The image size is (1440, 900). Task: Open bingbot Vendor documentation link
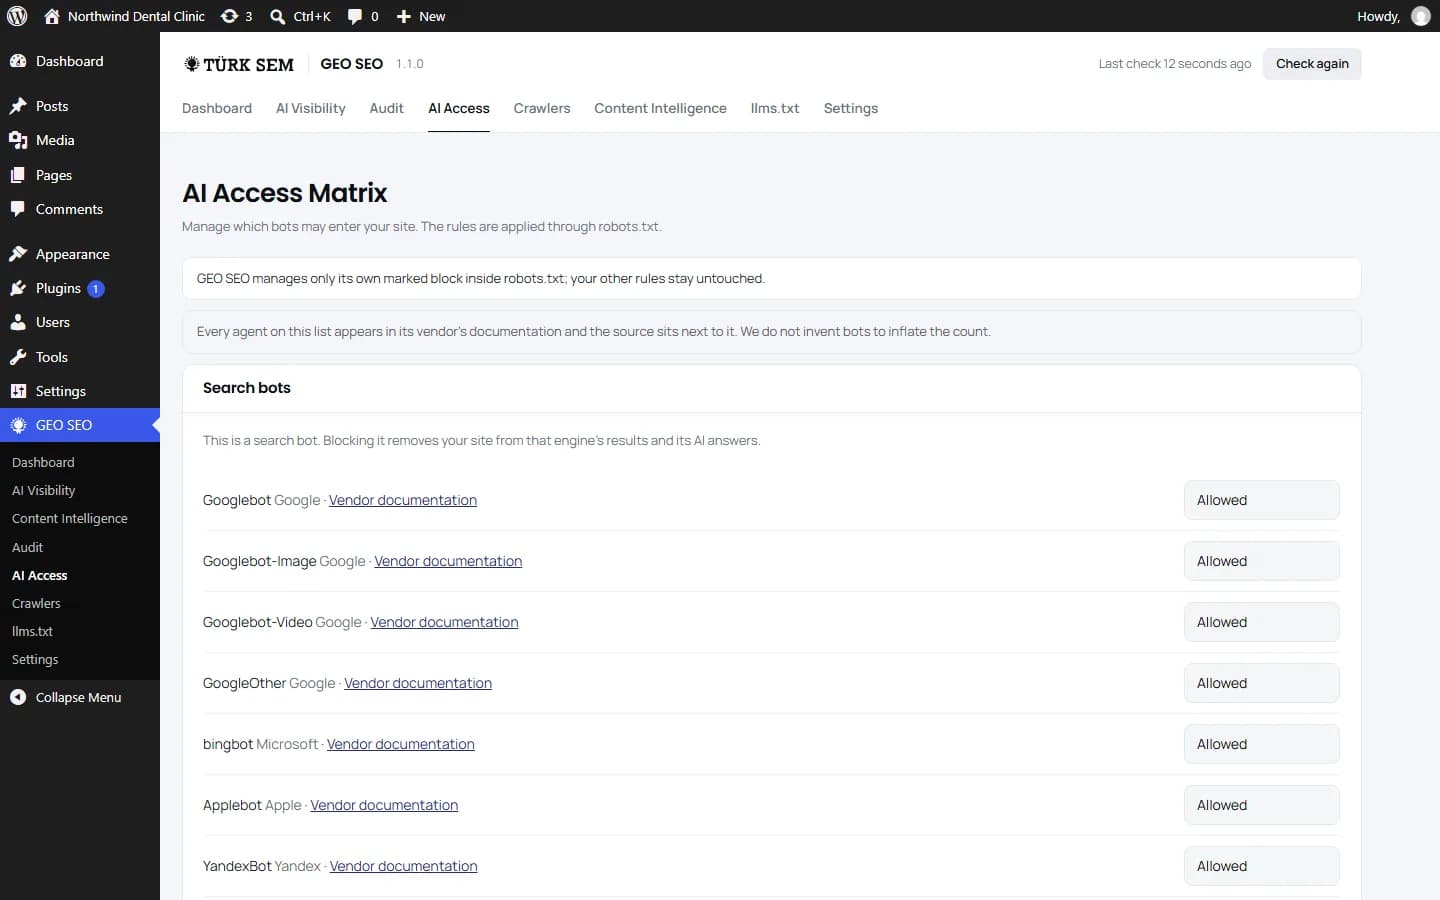401,744
